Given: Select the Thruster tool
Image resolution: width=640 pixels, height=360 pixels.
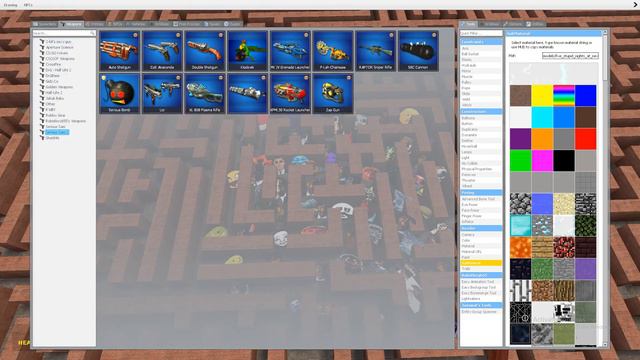Looking at the screenshot, I should point(481,180).
